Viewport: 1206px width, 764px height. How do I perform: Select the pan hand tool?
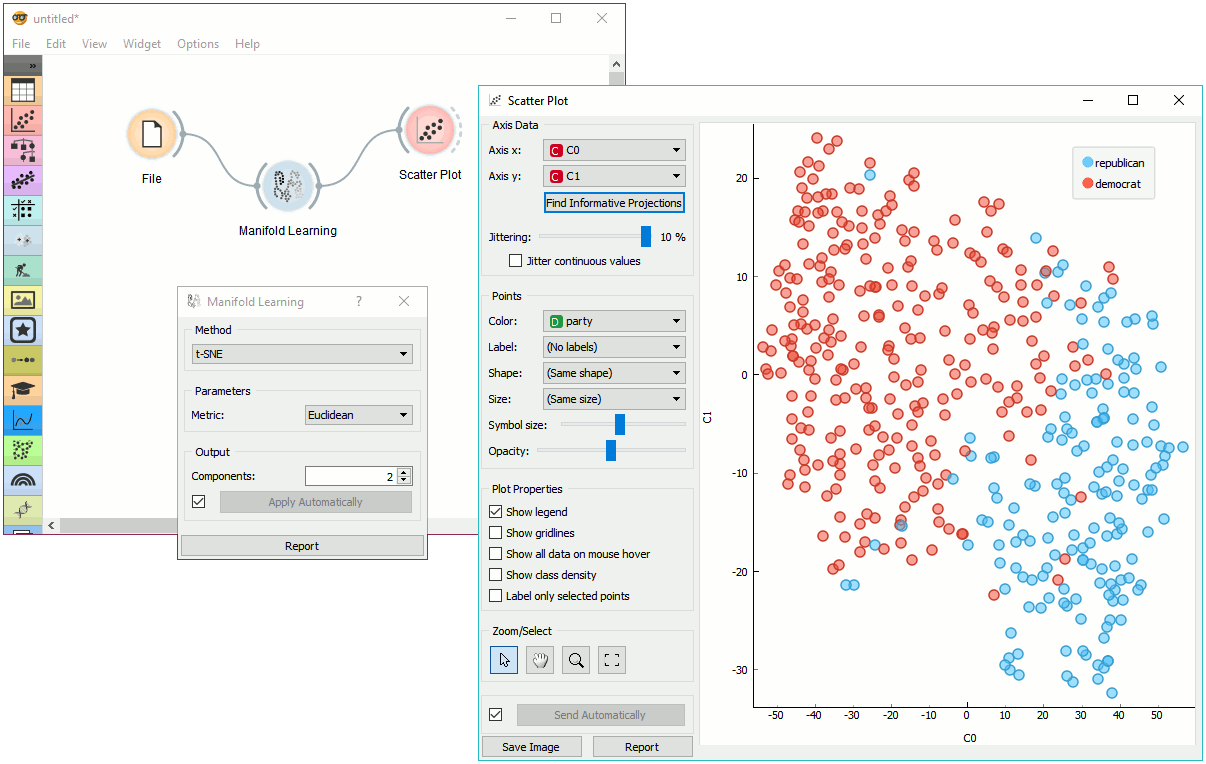540,660
